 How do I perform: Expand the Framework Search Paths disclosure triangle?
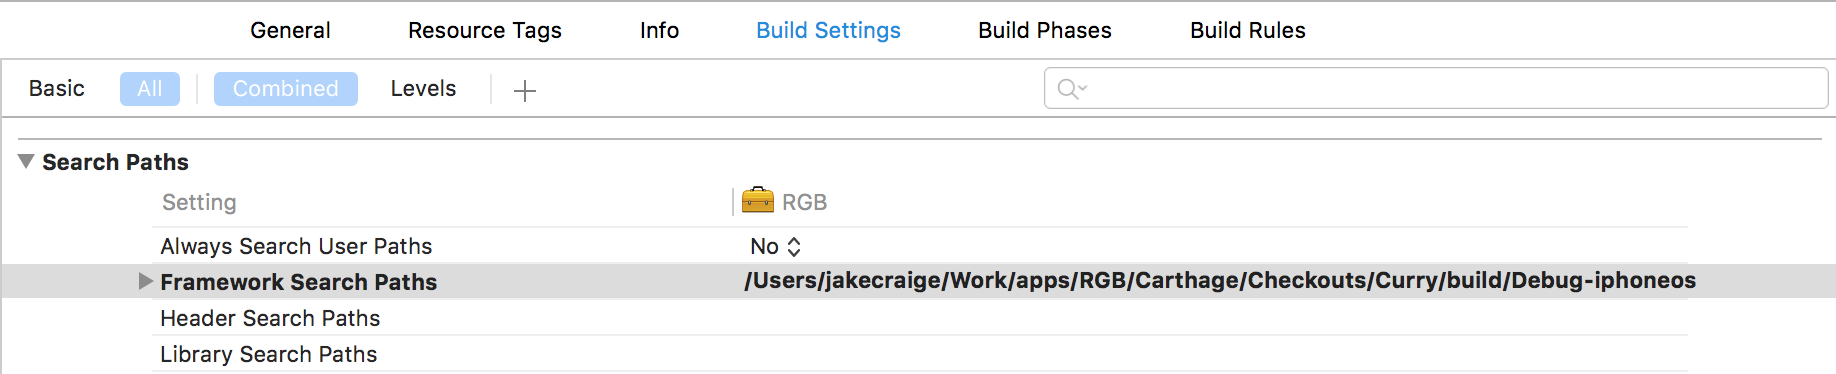click(146, 281)
